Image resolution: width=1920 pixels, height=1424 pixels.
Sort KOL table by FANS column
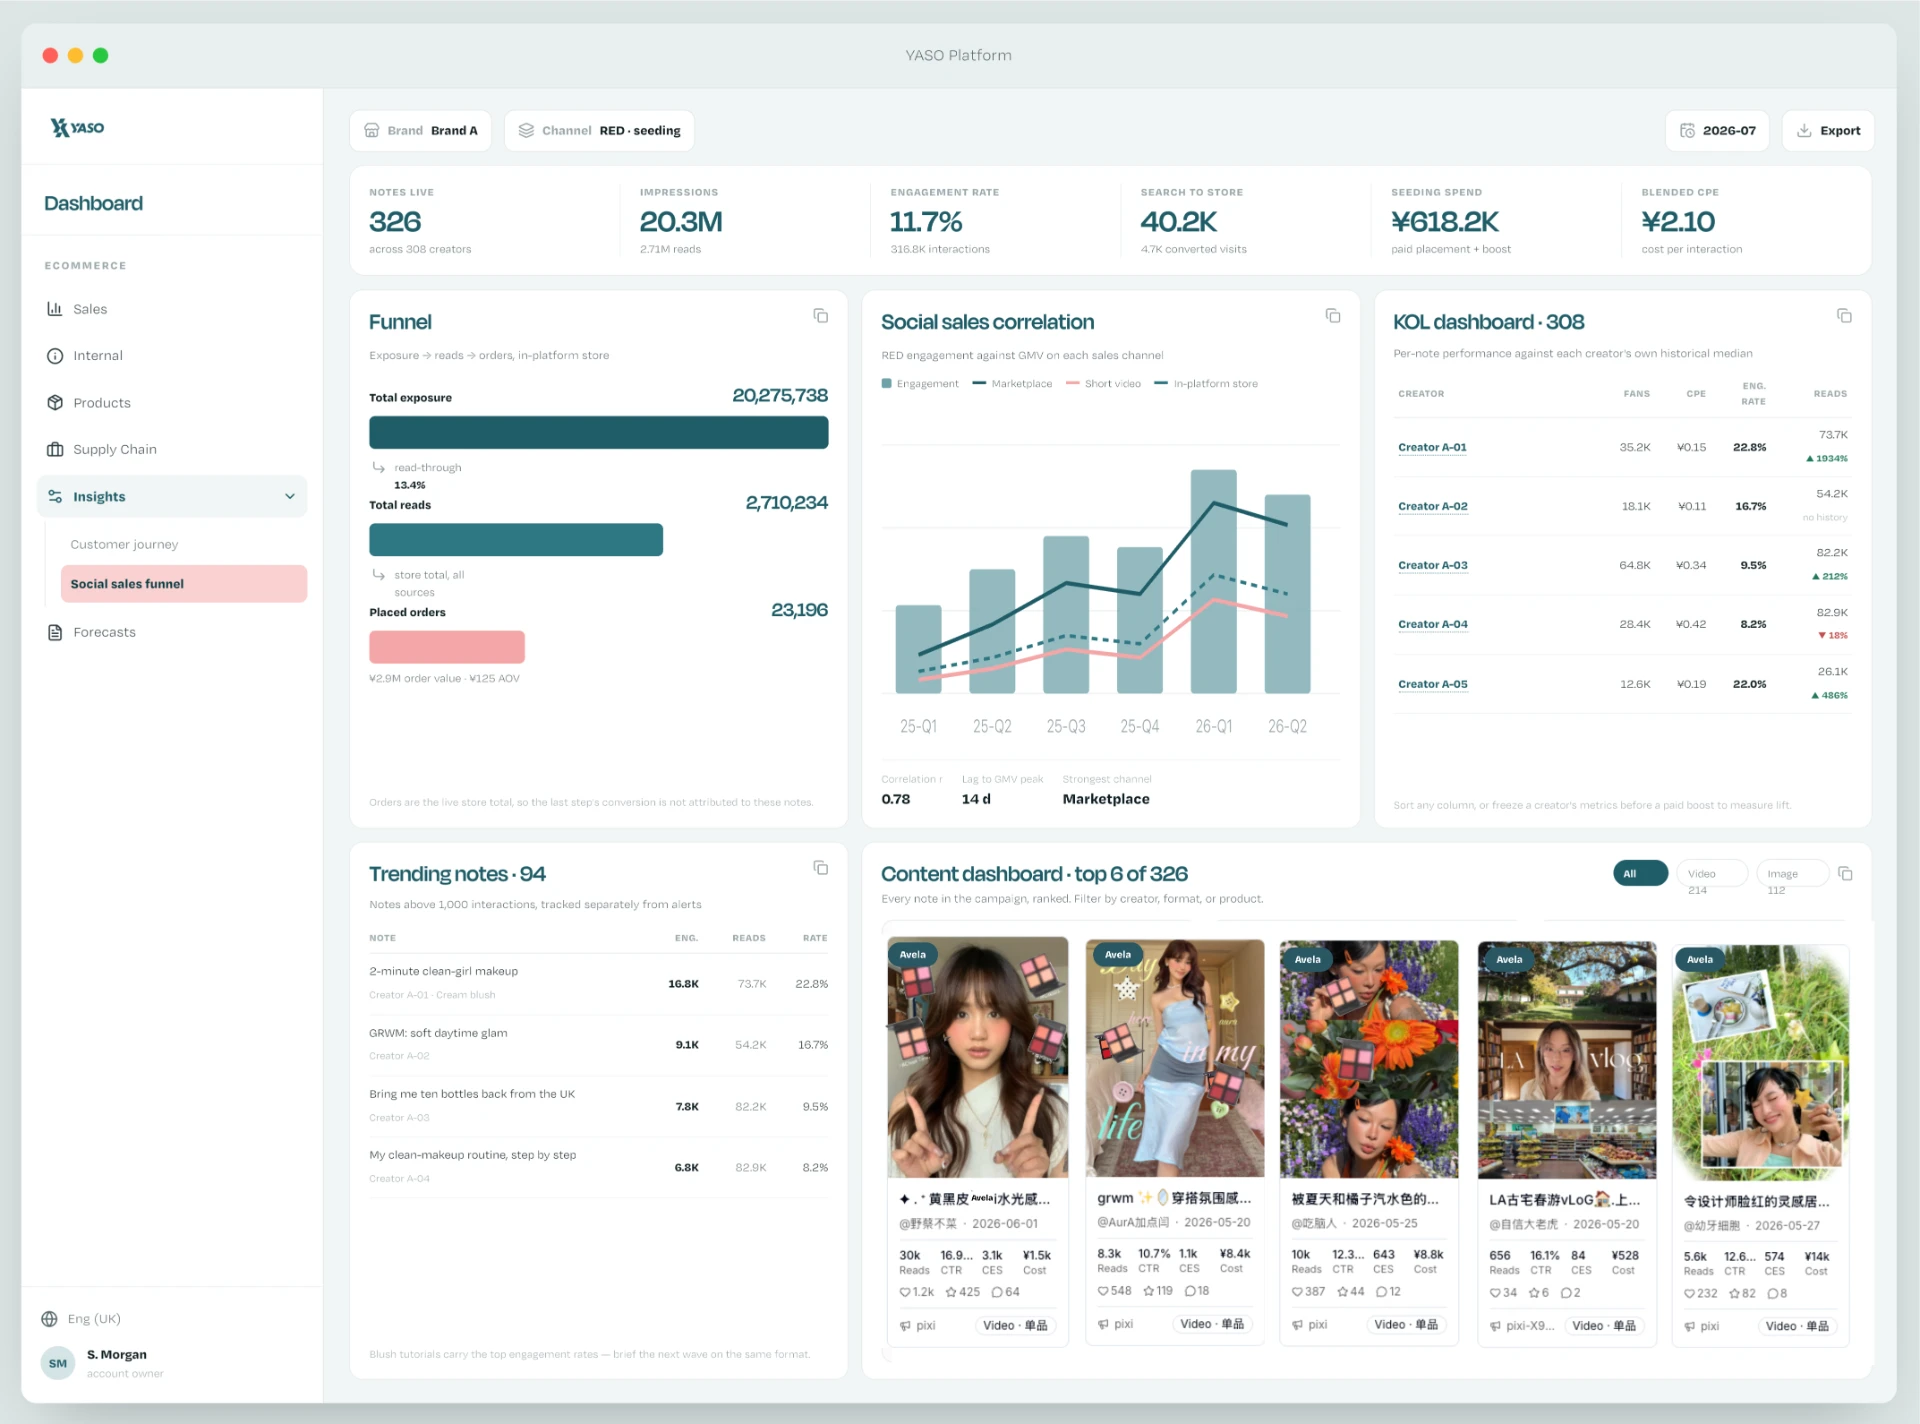coord(1636,394)
